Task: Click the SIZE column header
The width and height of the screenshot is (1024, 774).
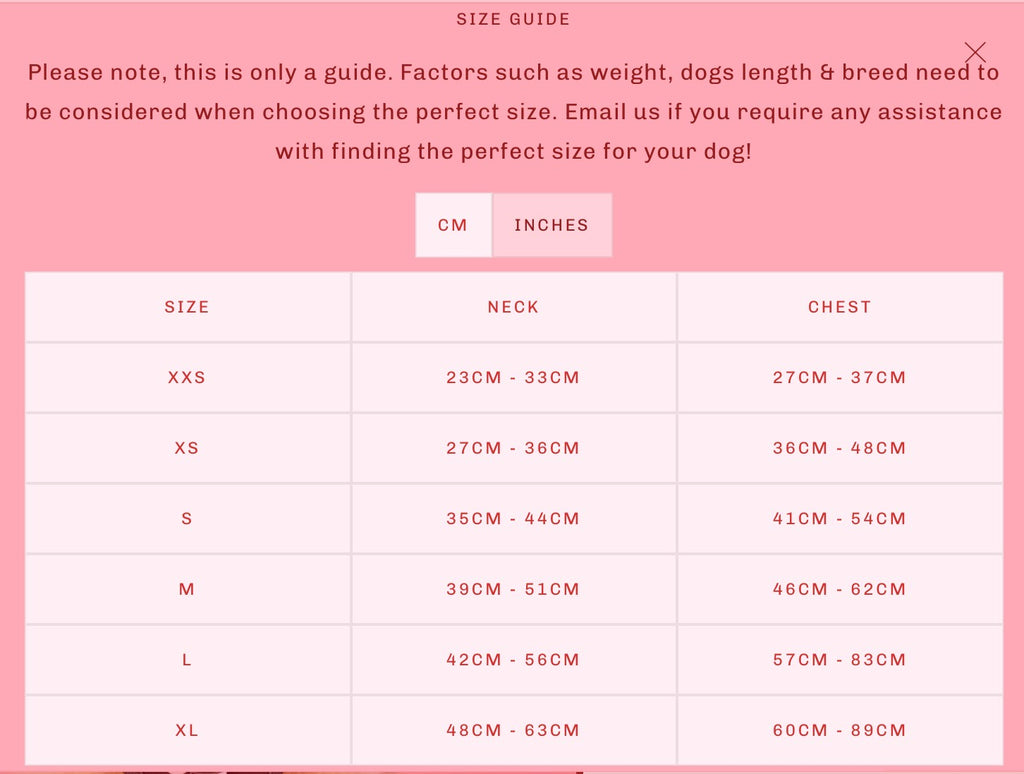Action: (187, 307)
